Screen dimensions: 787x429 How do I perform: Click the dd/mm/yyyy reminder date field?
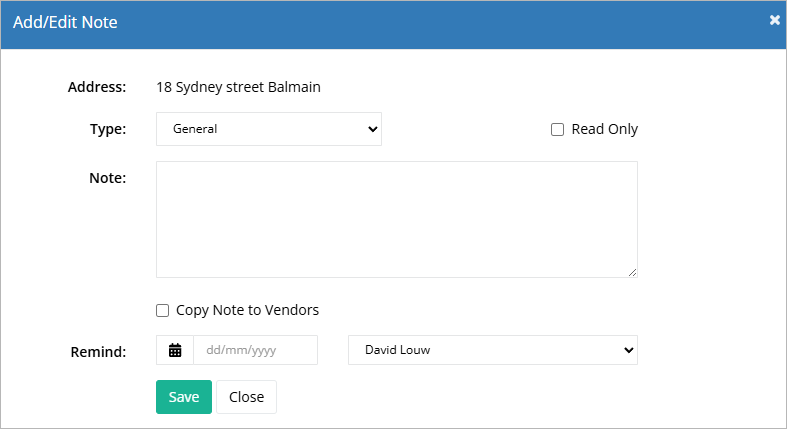255,350
